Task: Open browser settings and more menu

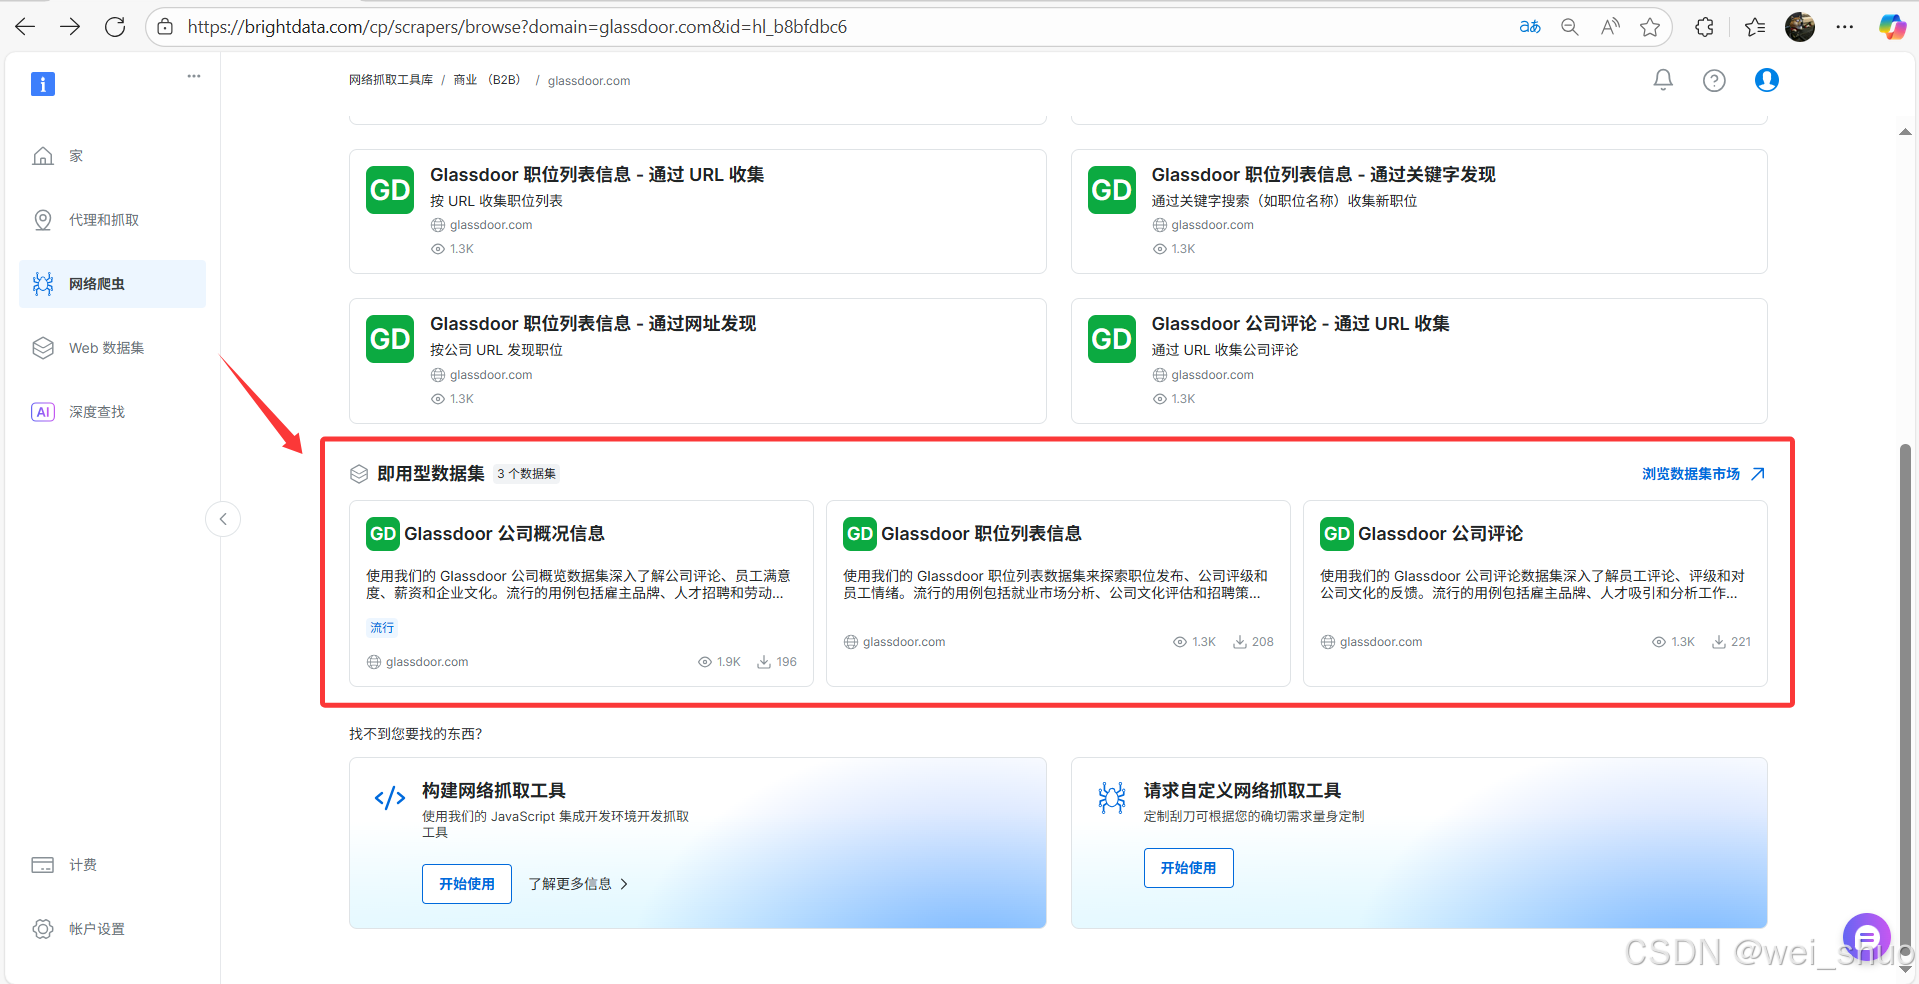Action: (1845, 27)
